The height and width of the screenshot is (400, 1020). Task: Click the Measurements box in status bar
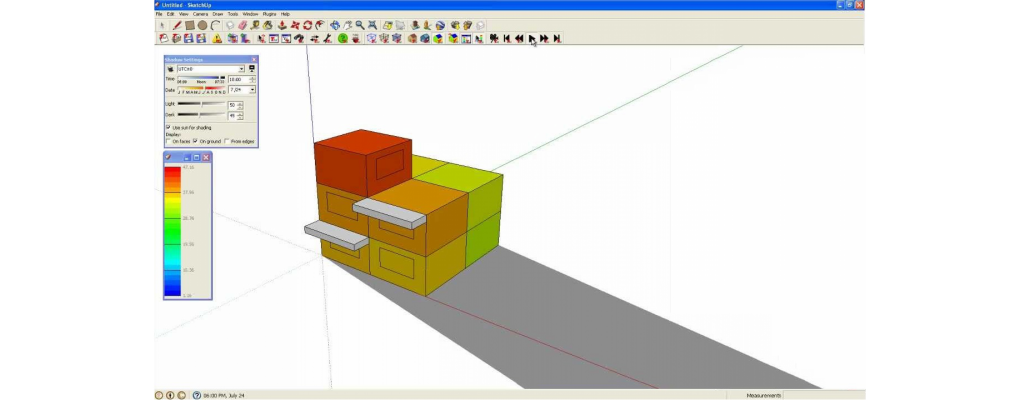point(824,395)
